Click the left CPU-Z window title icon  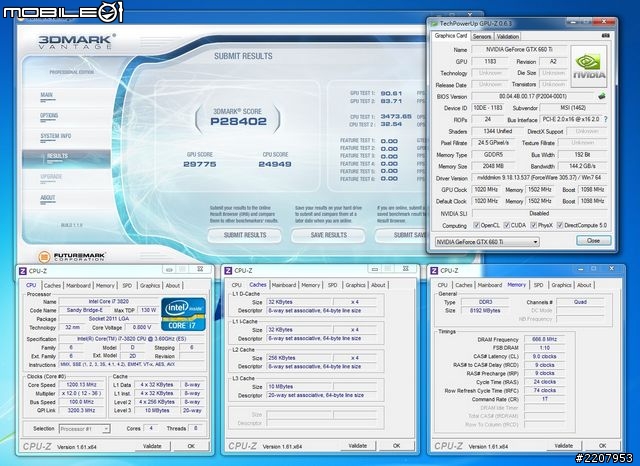click(23, 271)
